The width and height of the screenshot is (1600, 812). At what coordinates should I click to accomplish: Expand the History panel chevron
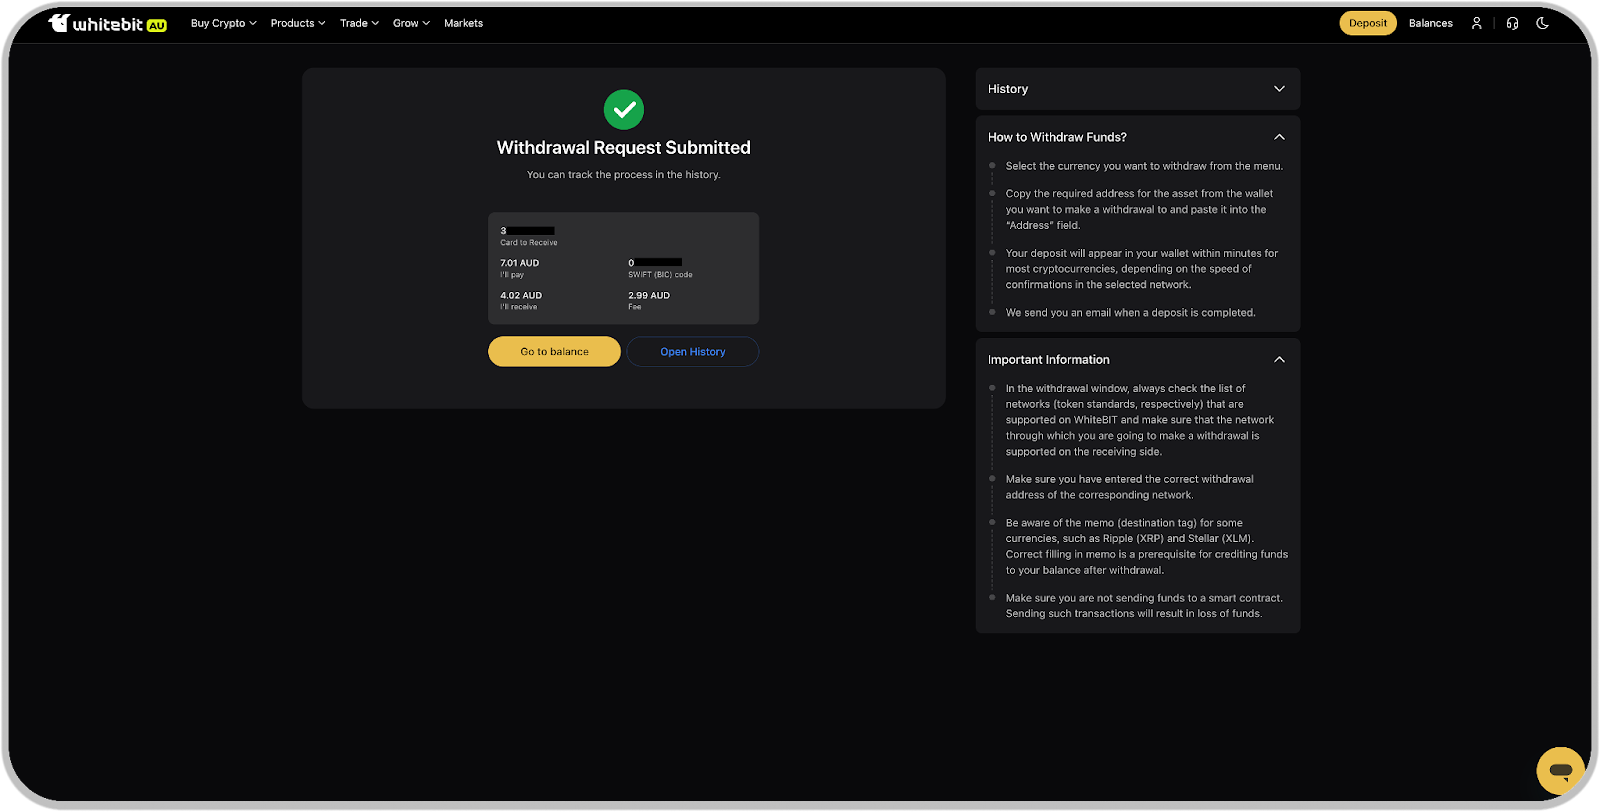coord(1279,89)
